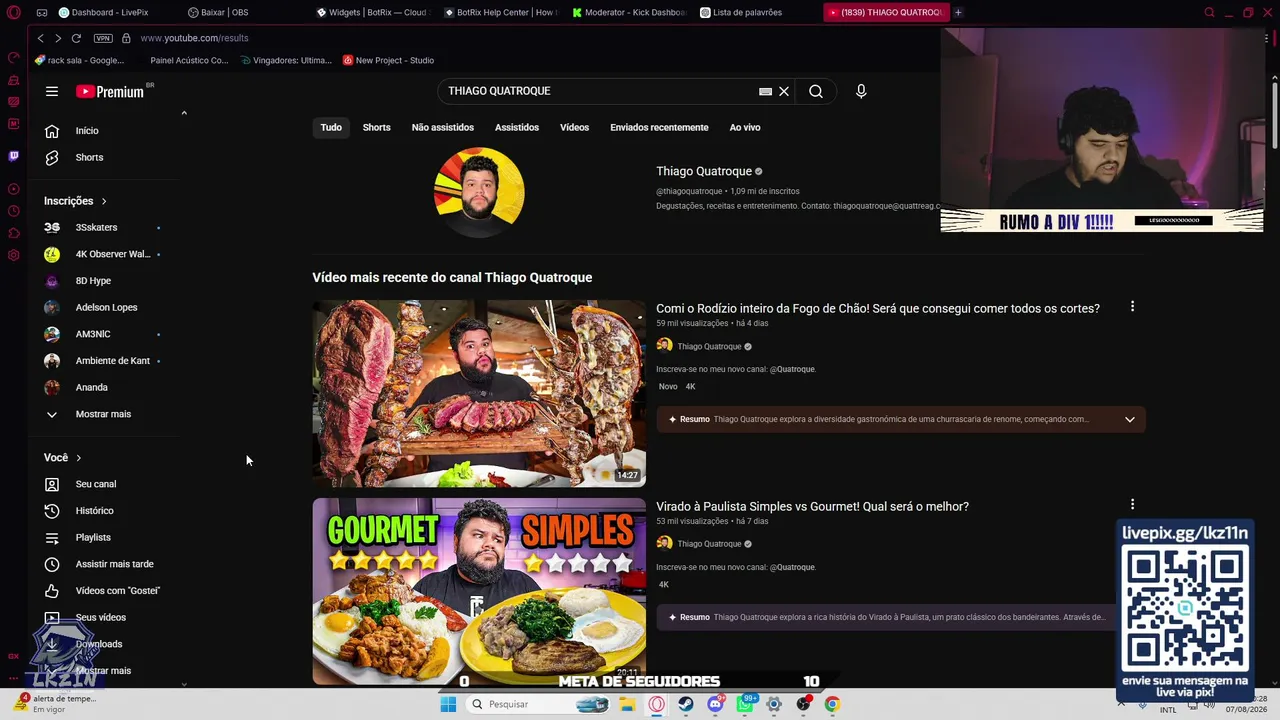
Task: Click the browser address bar URL
Action: (194, 38)
